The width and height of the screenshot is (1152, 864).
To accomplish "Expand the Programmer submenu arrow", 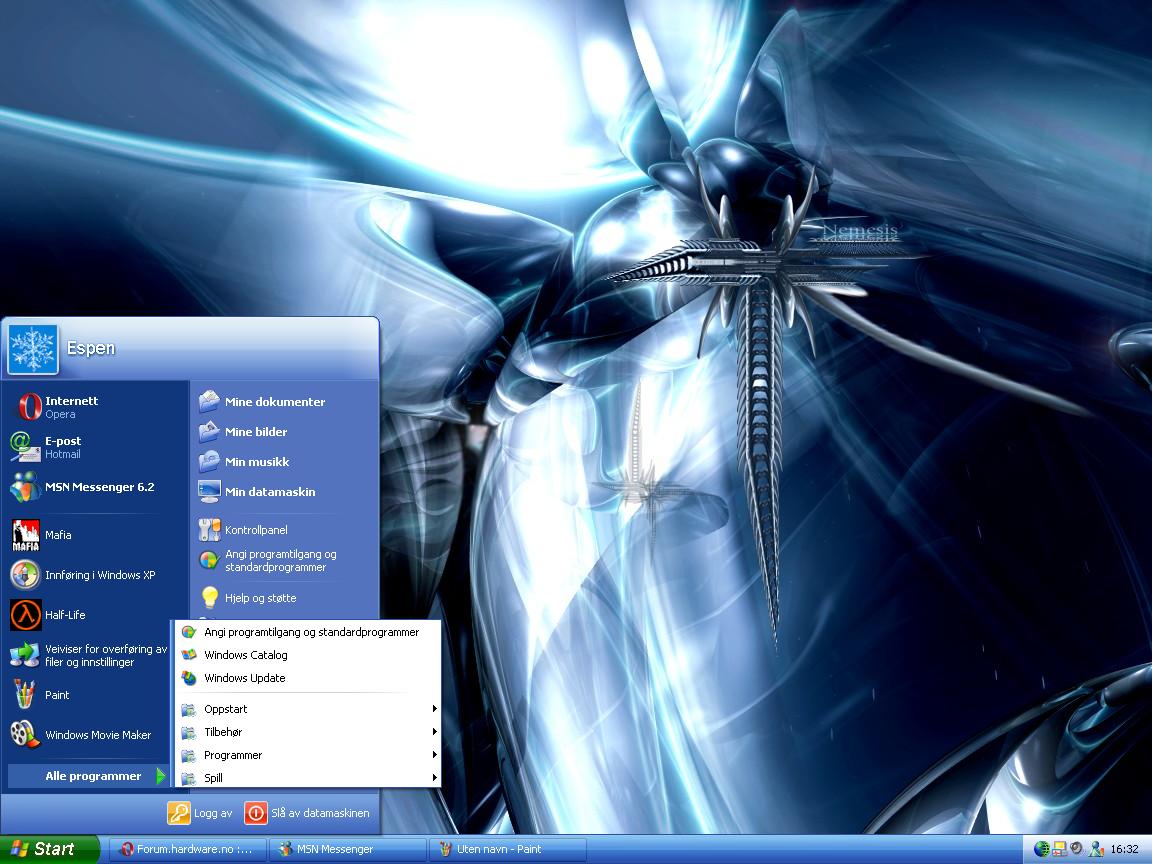I will (434, 755).
